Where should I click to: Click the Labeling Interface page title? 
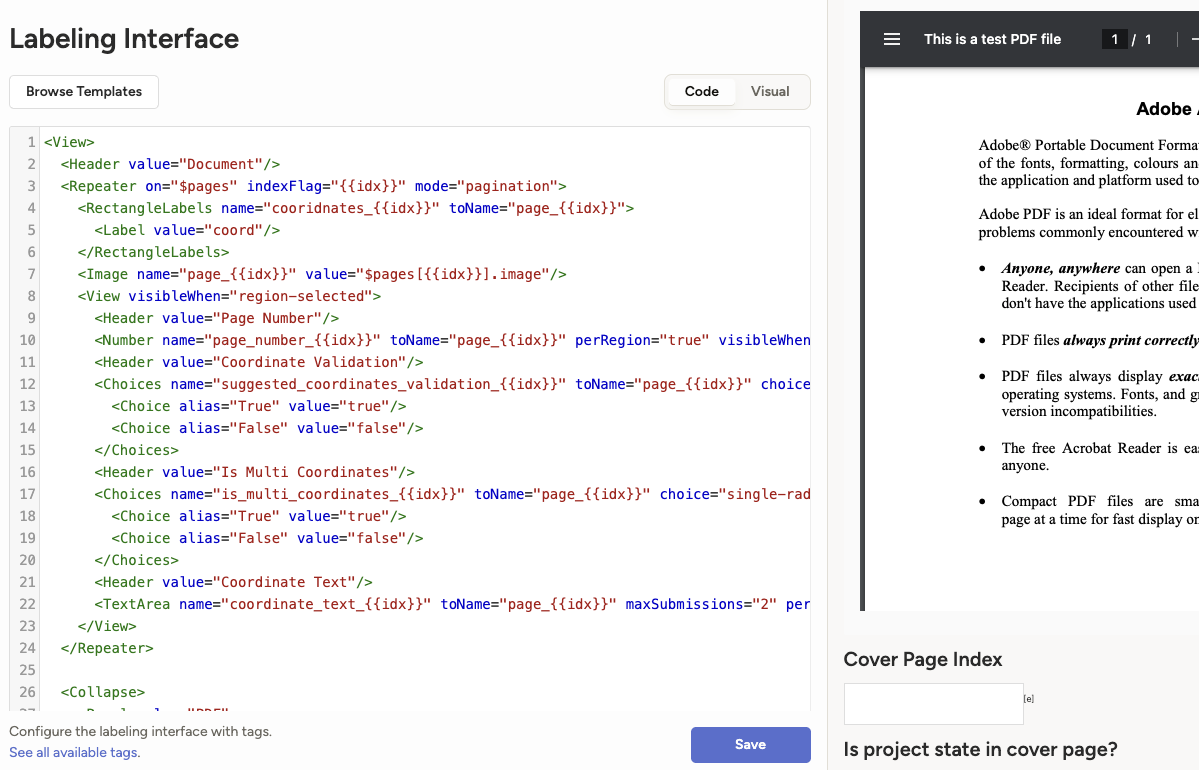pos(124,39)
